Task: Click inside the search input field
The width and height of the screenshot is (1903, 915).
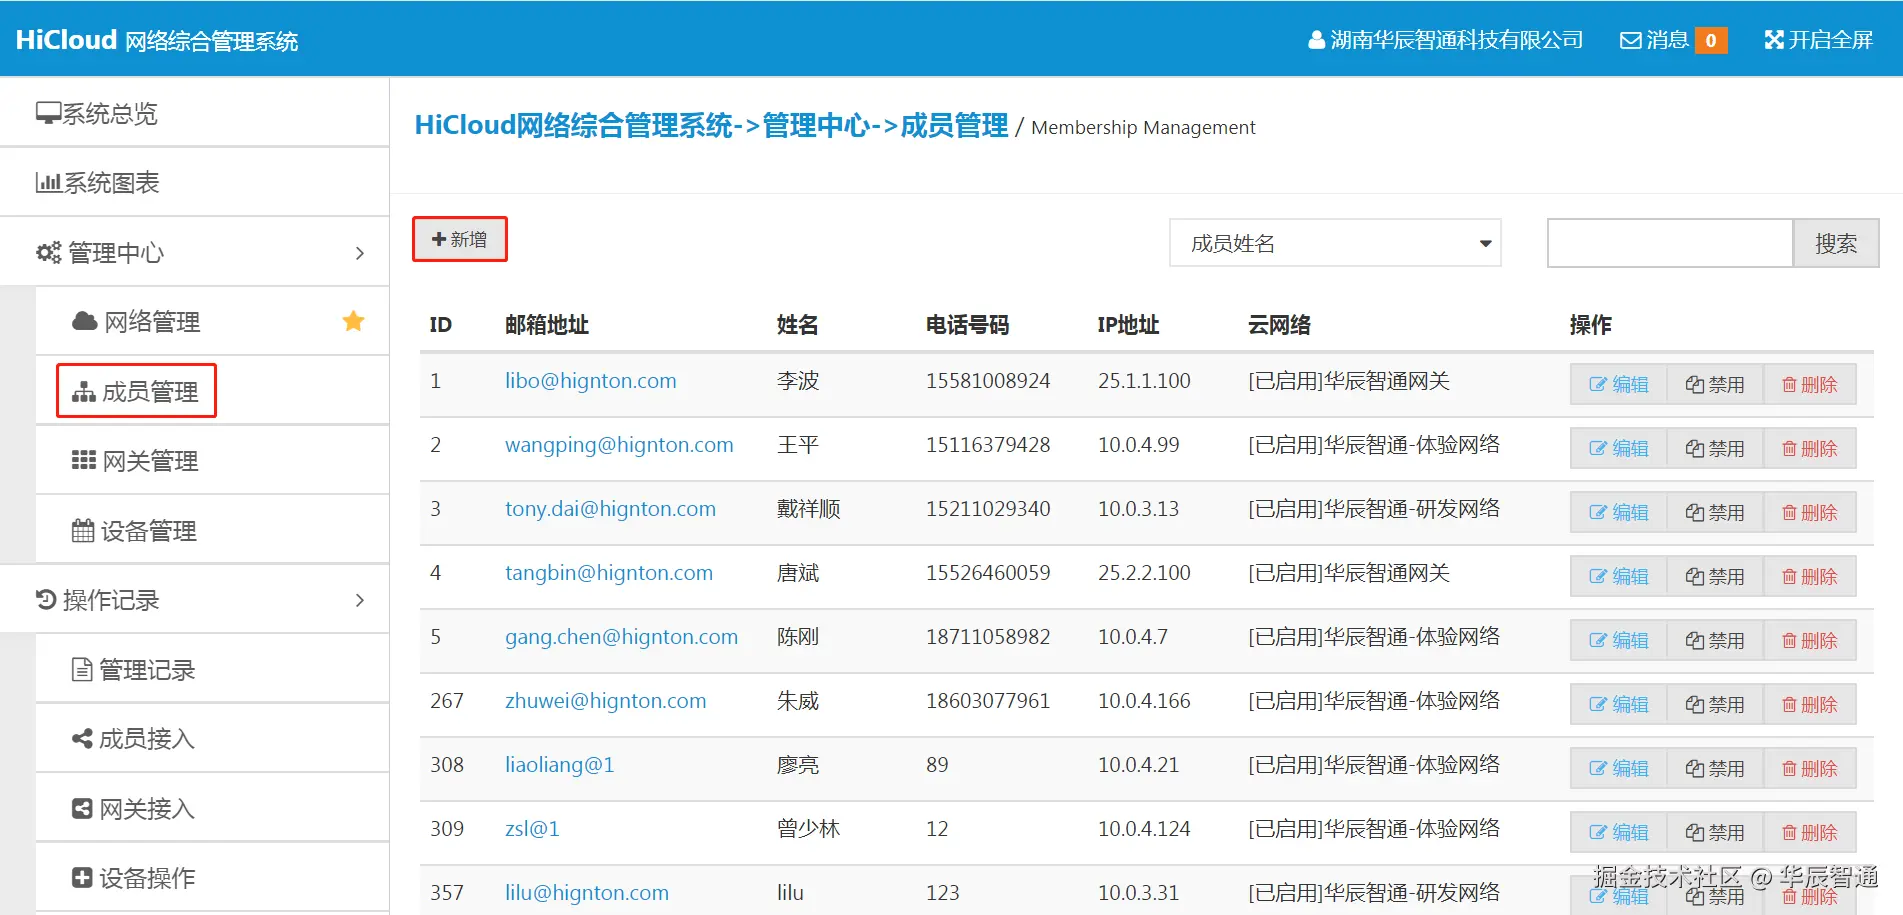Action: (x=1669, y=243)
